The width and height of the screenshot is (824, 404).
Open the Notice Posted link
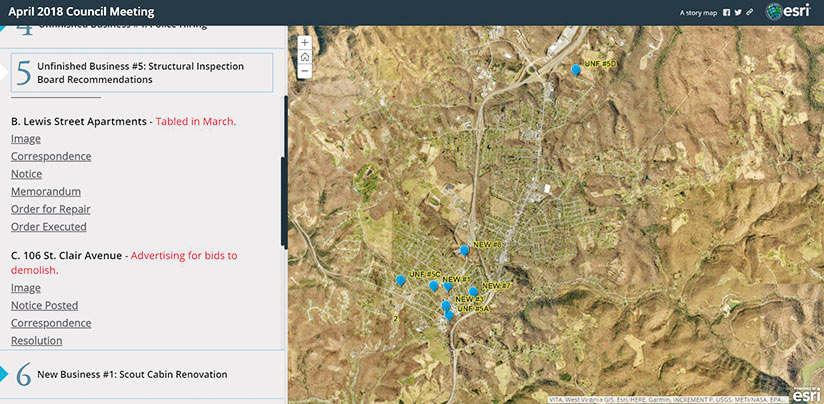tap(45, 305)
